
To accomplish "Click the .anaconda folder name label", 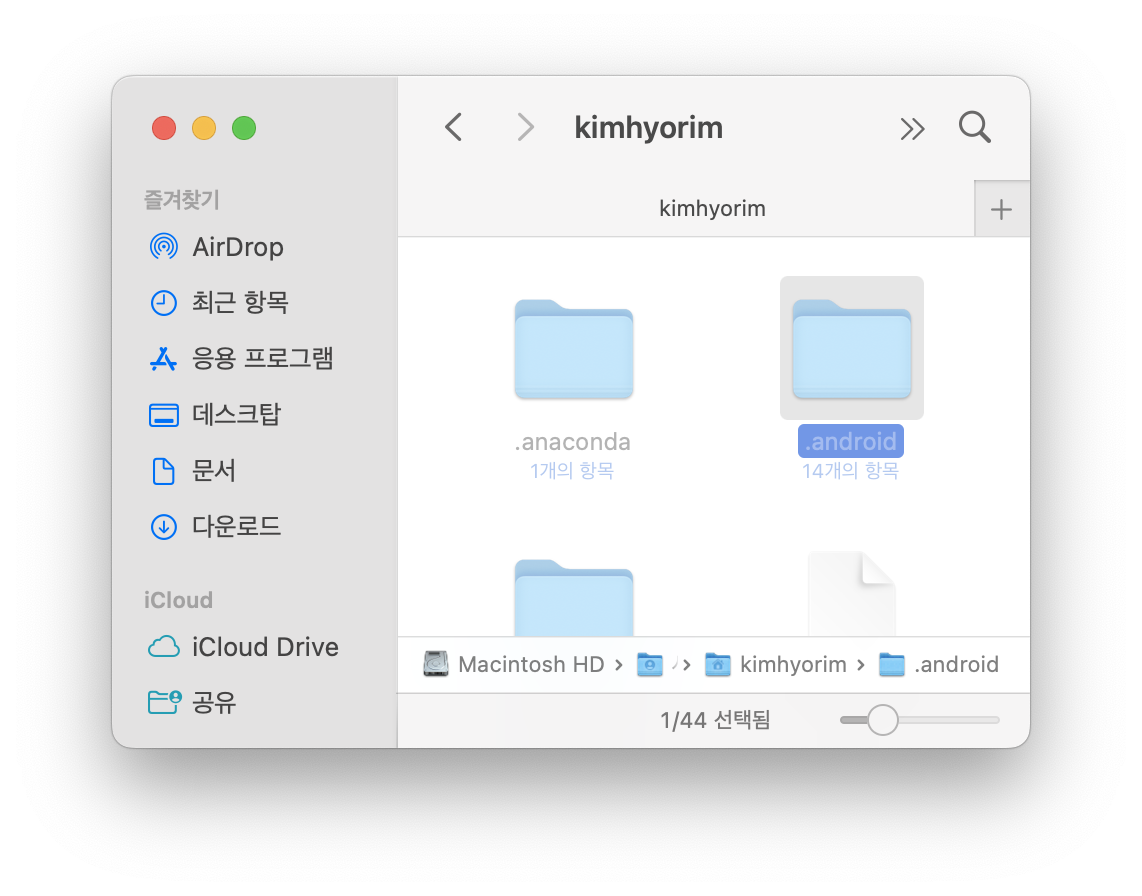I will [572, 441].
